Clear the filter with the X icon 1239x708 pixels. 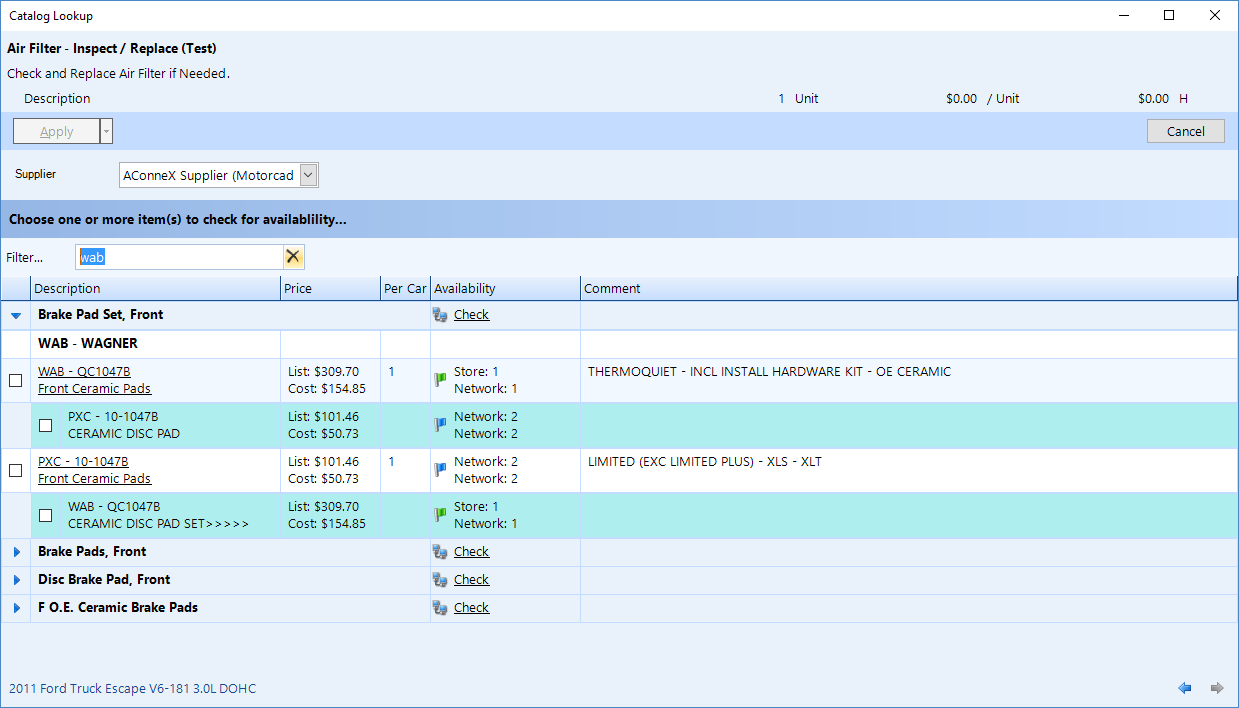[293, 257]
